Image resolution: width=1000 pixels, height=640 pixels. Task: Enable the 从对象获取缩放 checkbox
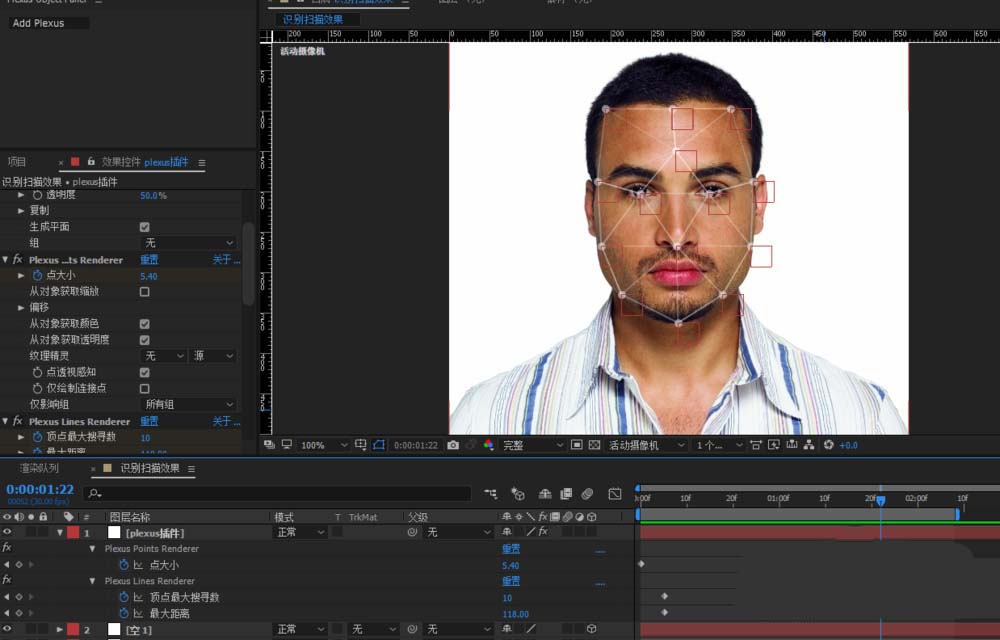coord(144,292)
